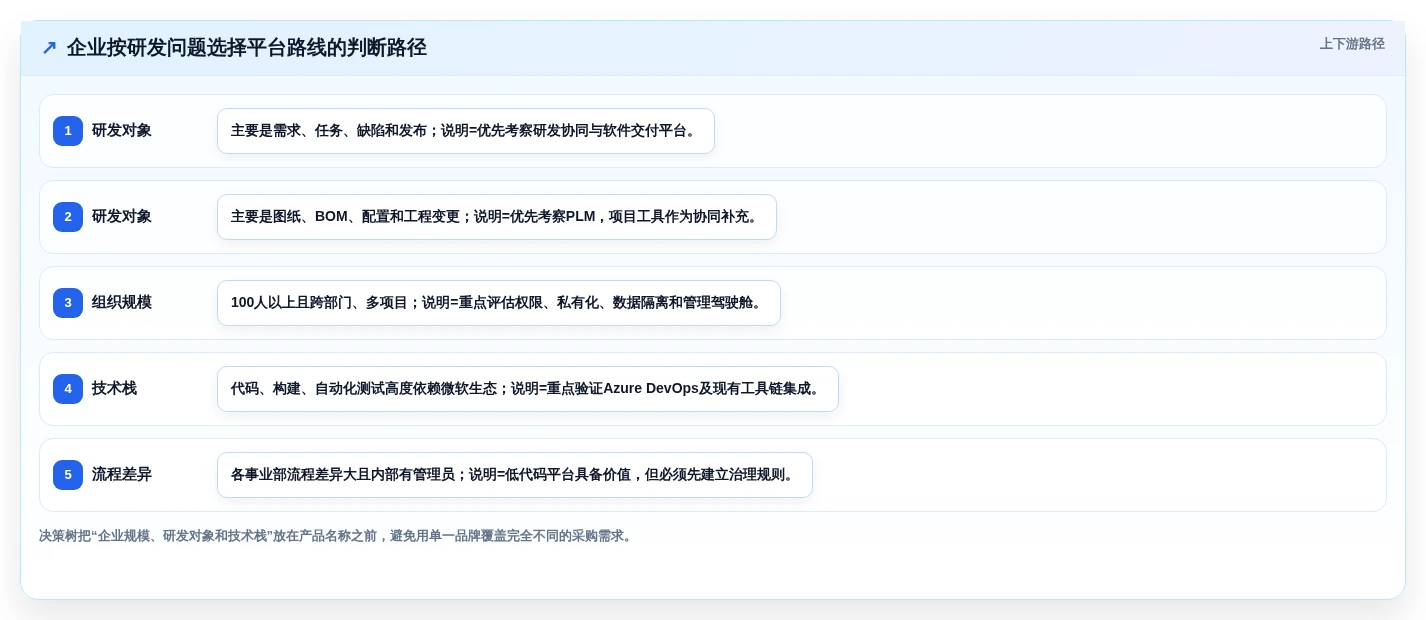Click the 上下游路径 label in the header
The width and height of the screenshot is (1426, 620).
click(x=1352, y=44)
